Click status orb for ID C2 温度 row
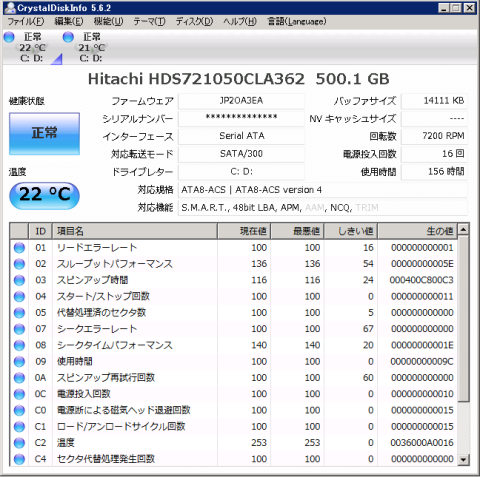The image size is (480, 477). coord(19,443)
